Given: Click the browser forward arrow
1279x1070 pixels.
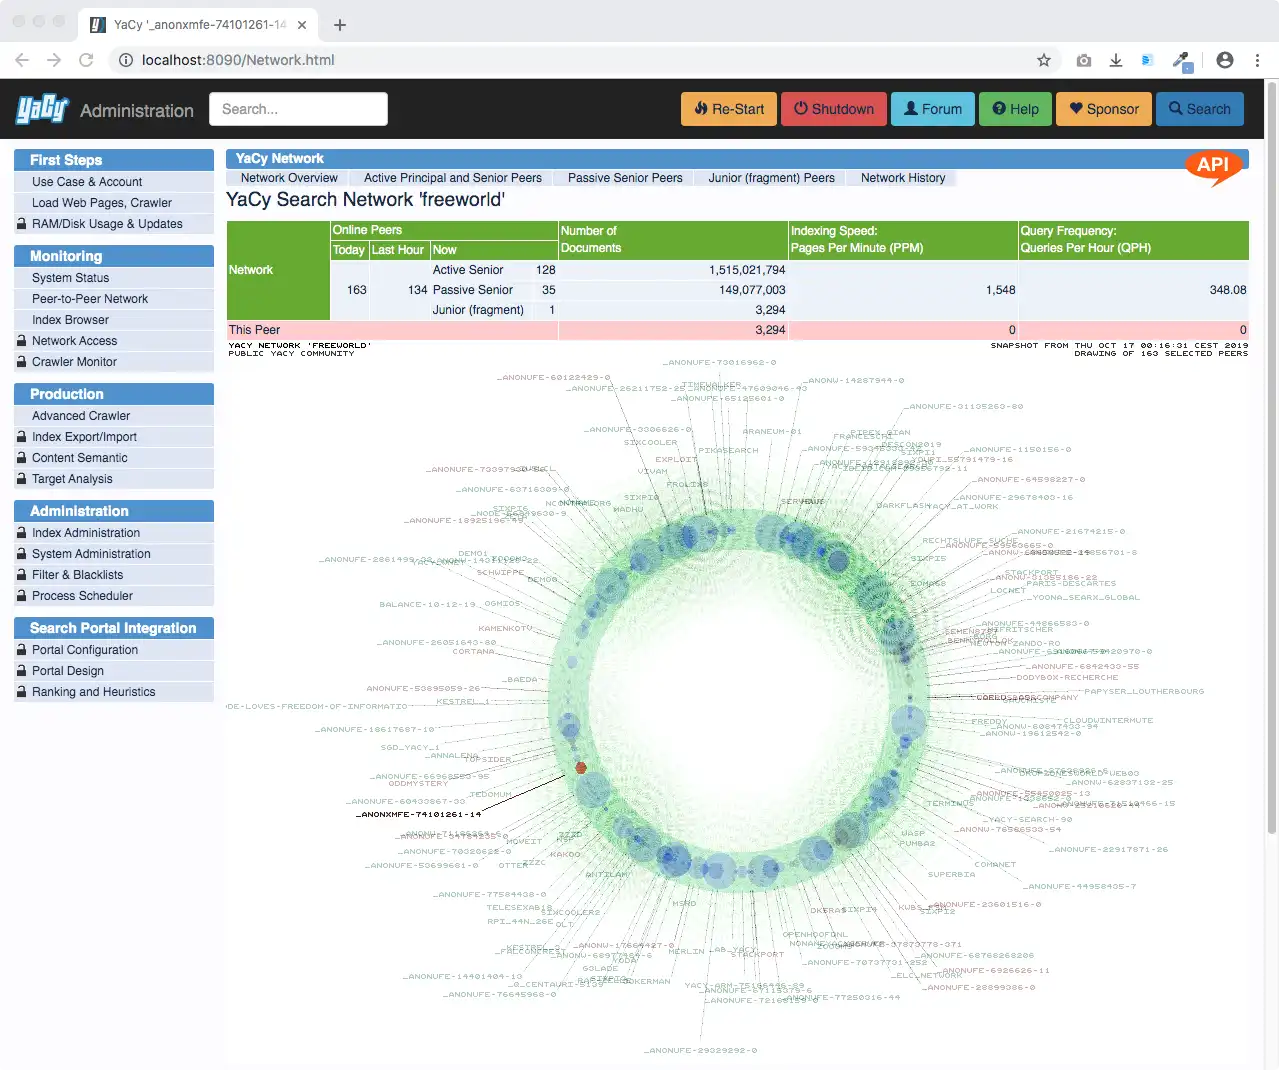Looking at the screenshot, I should tap(54, 60).
